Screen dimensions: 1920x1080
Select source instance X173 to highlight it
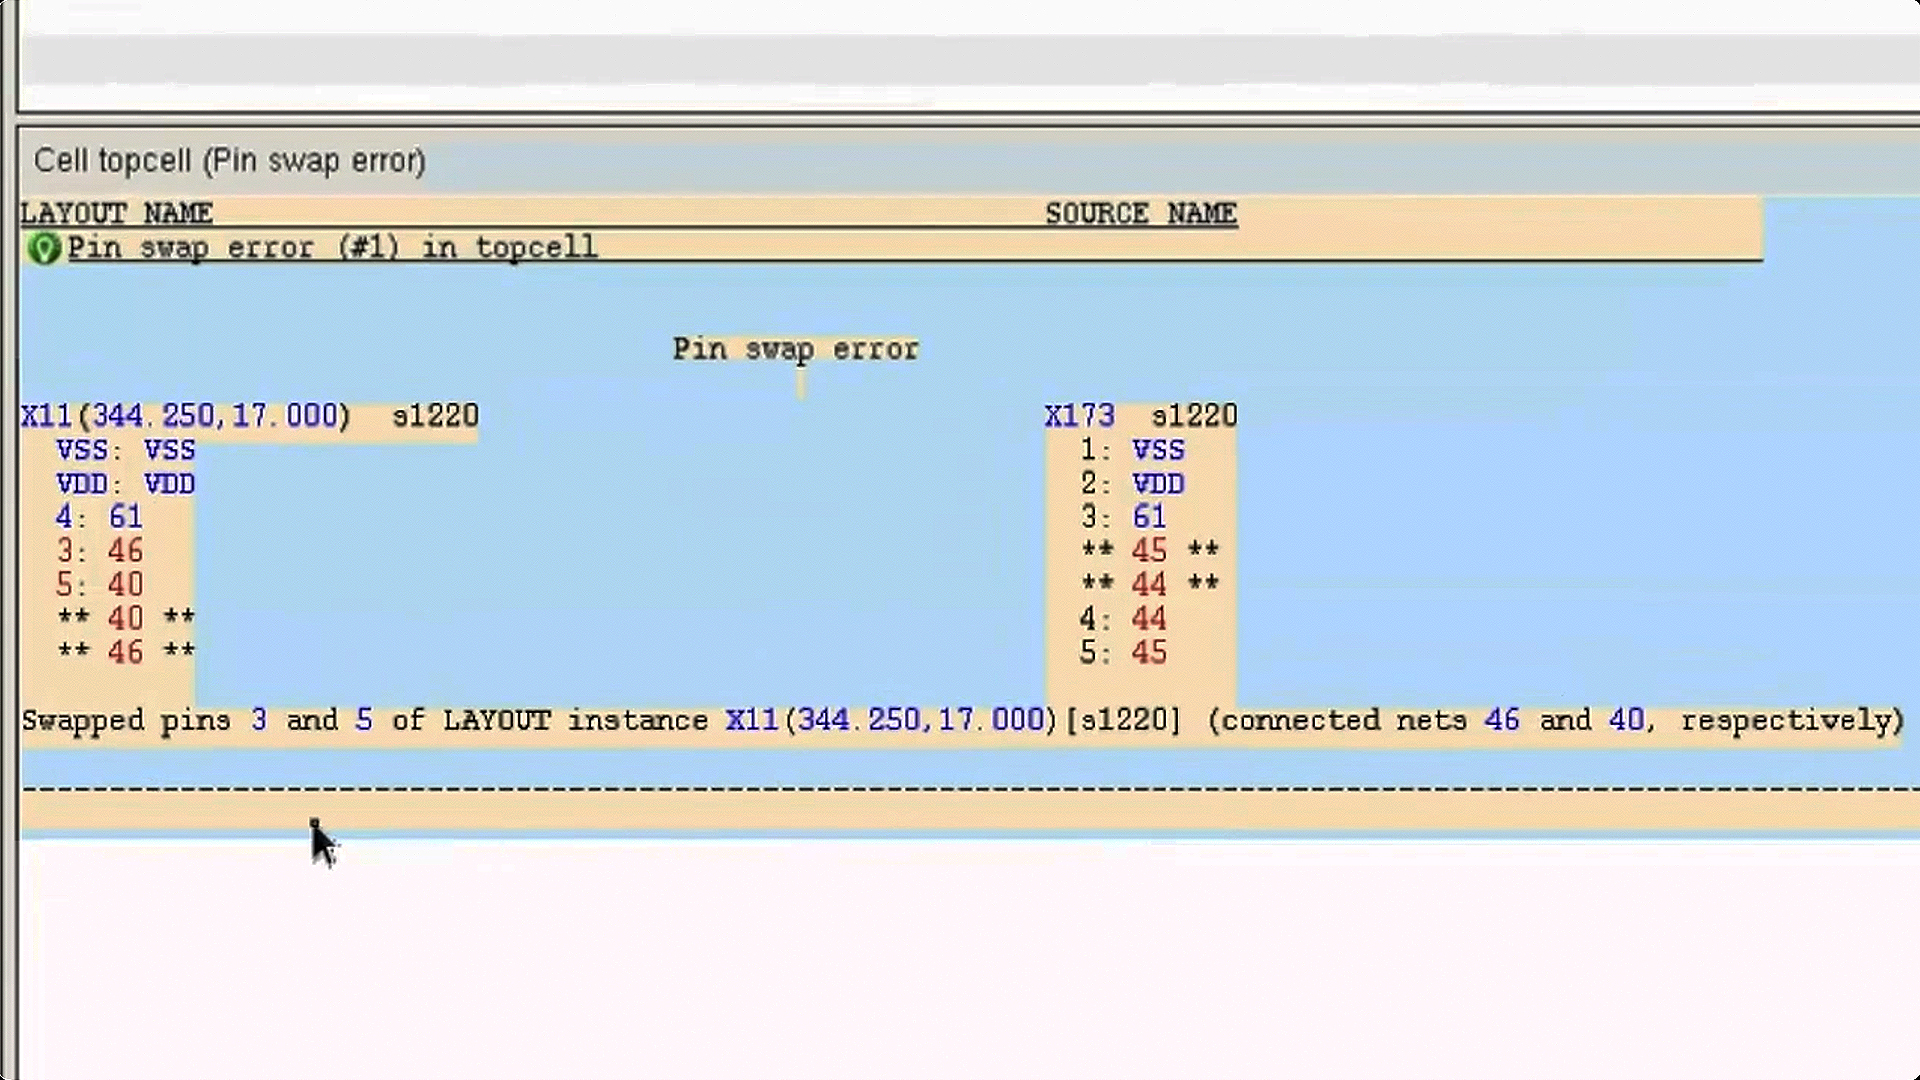pyautogui.click(x=1080, y=416)
